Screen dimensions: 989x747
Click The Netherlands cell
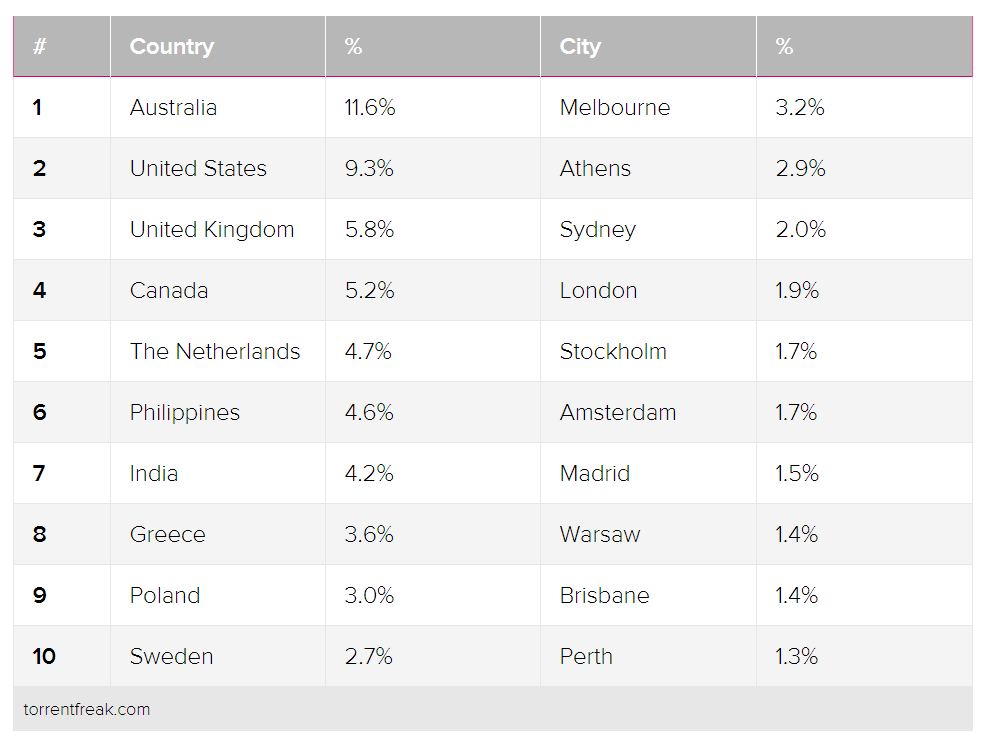point(215,352)
